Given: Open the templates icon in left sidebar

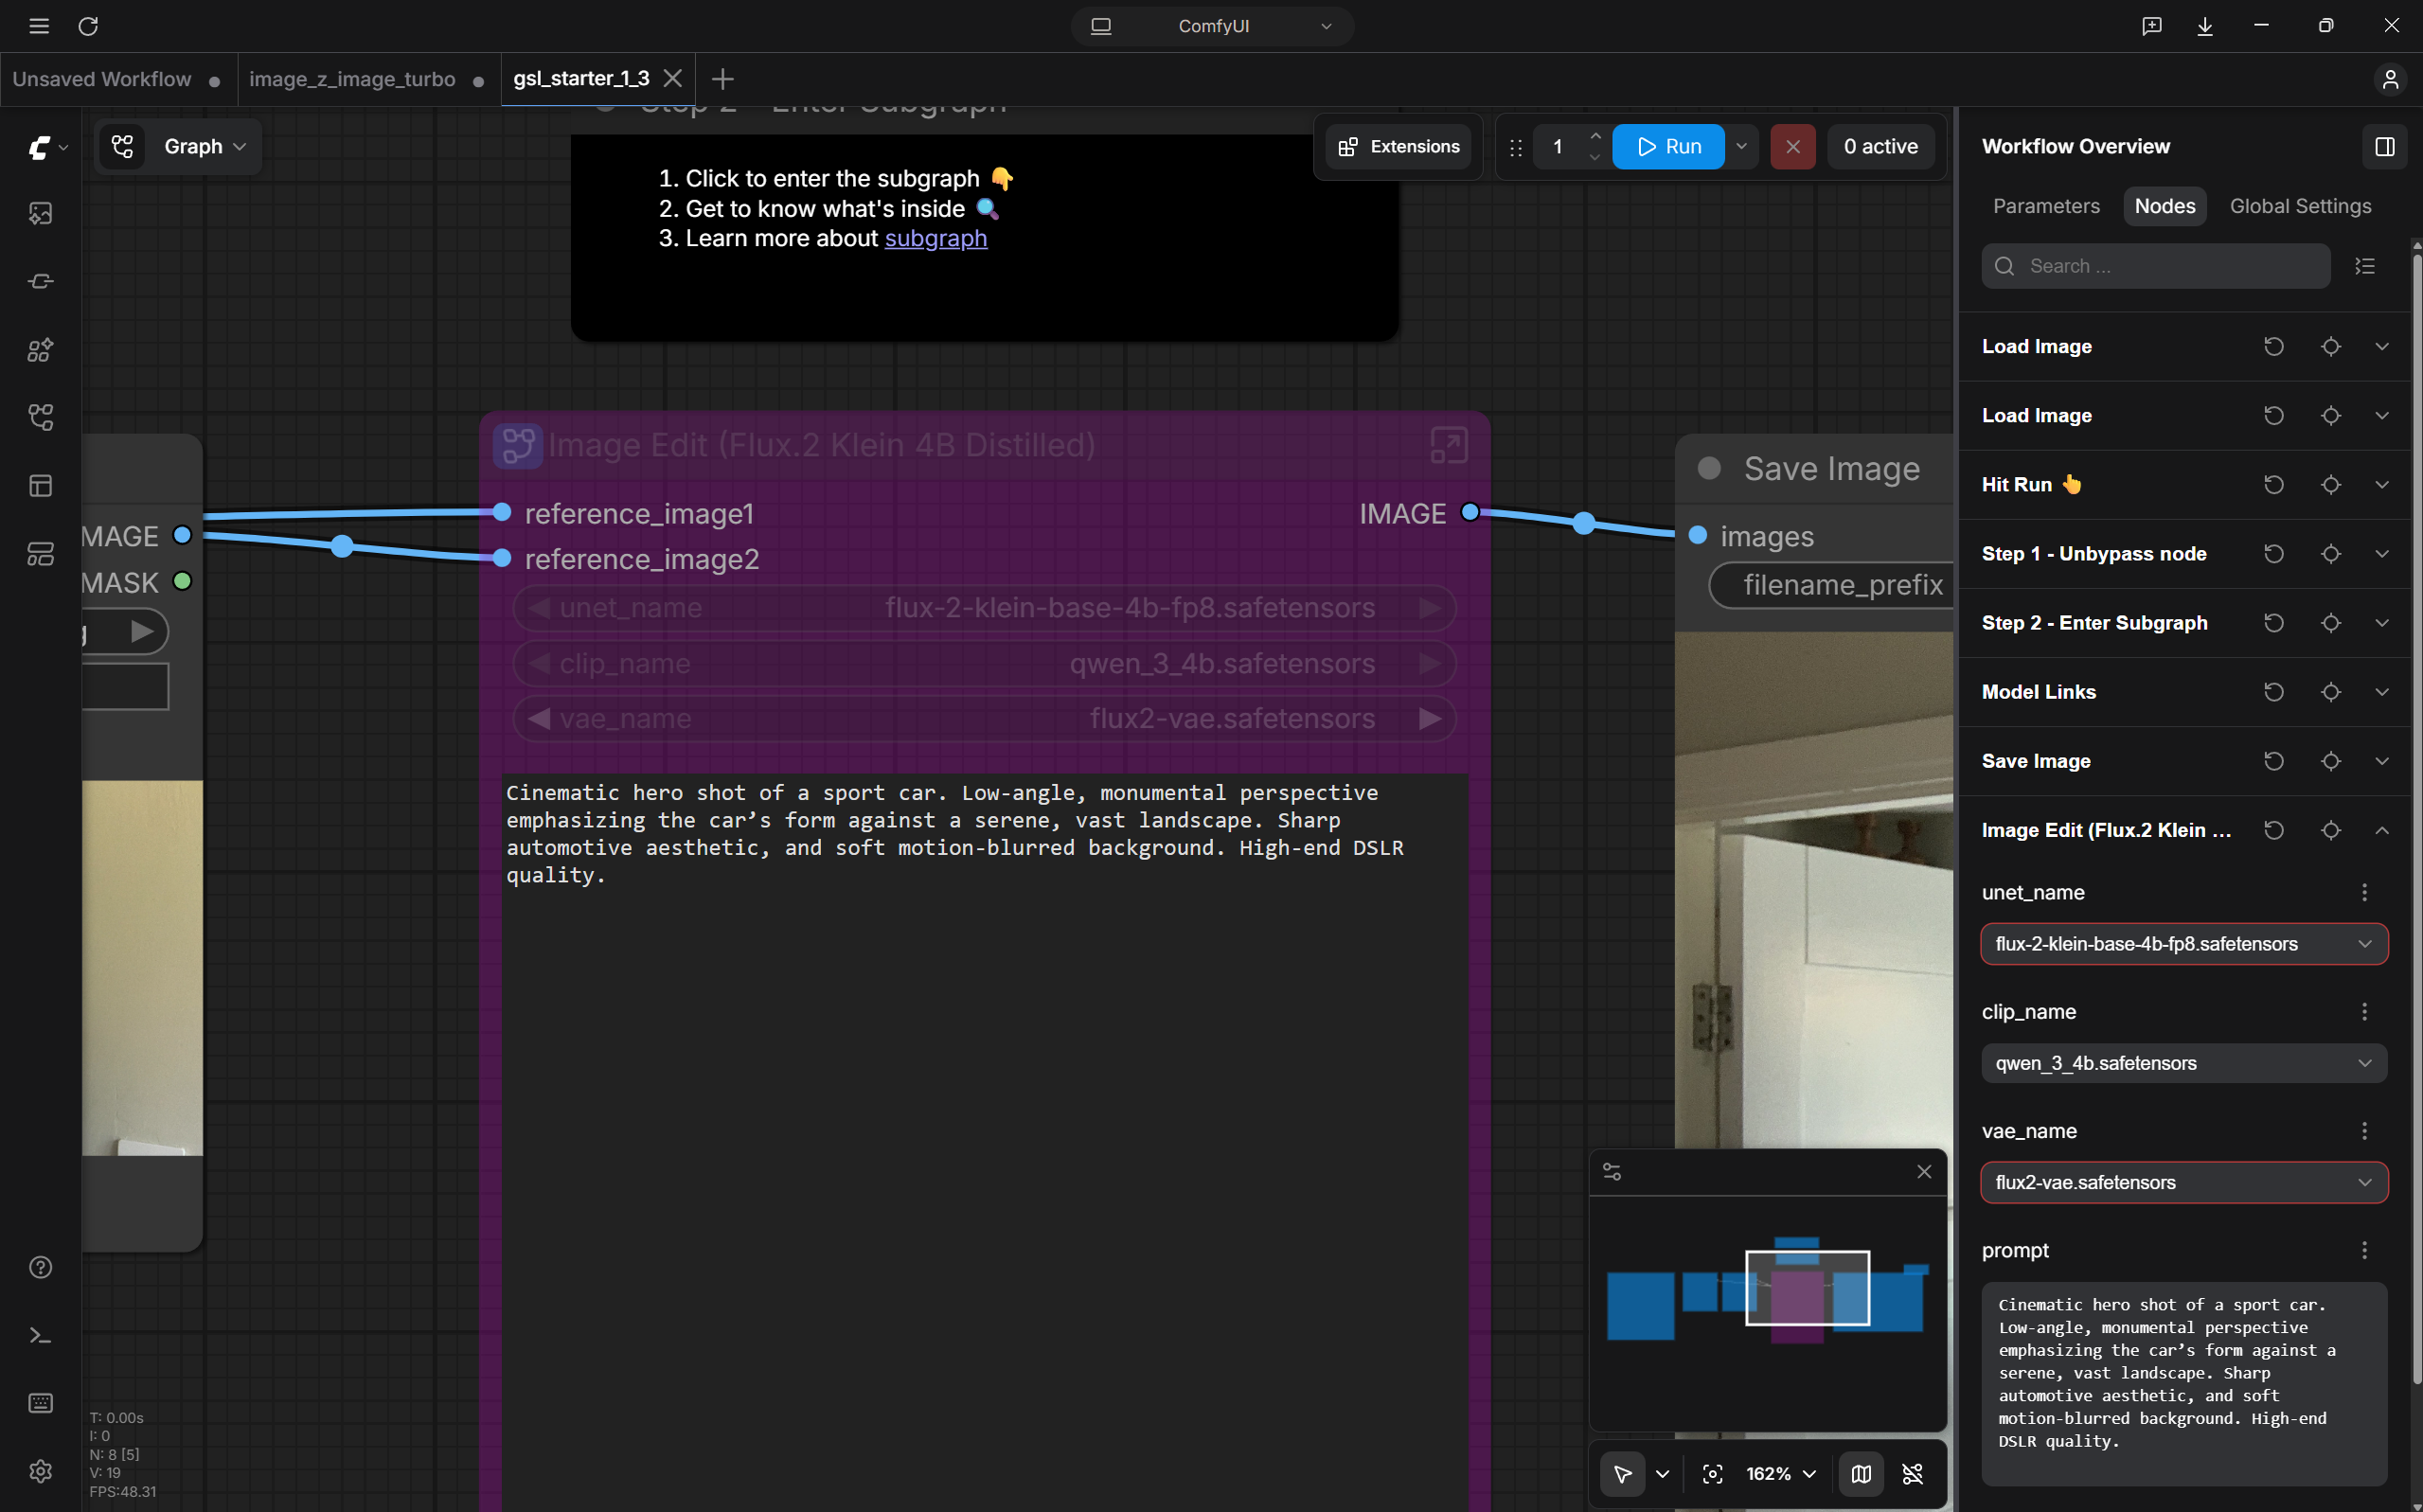Looking at the screenshot, I should tap(40, 486).
